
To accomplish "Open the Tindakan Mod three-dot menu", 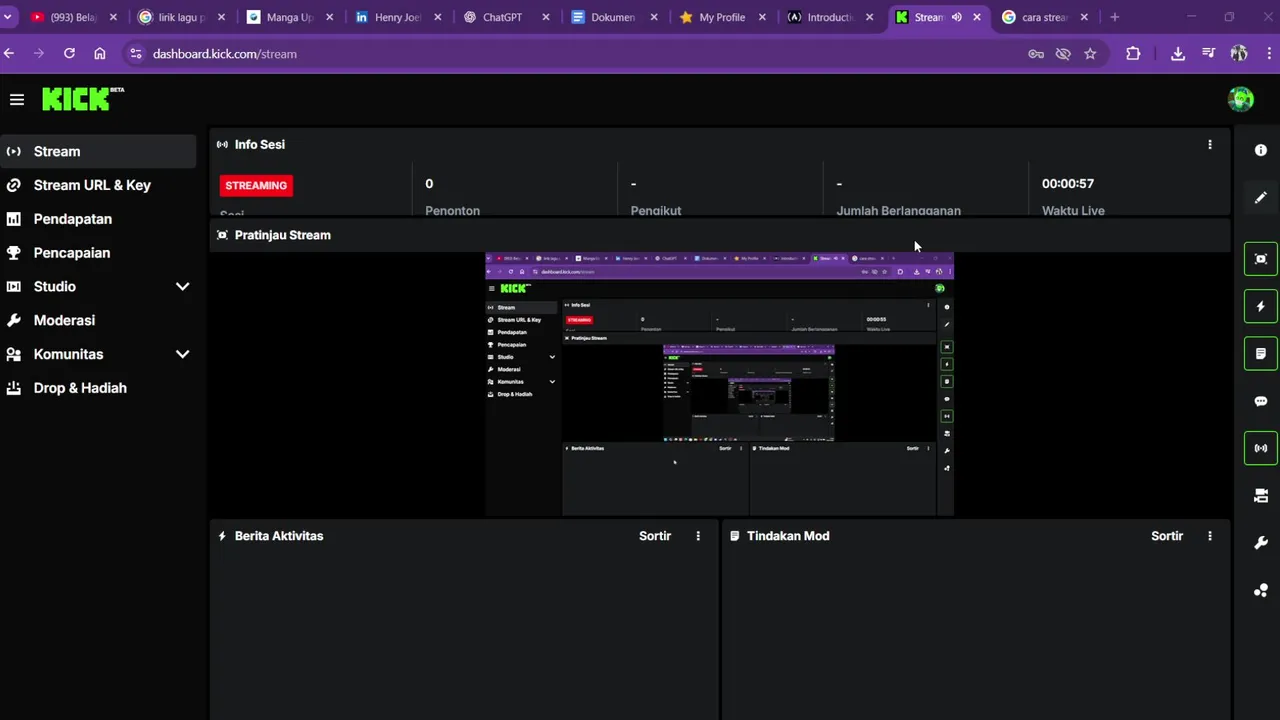I will click(x=1210, y=536).
